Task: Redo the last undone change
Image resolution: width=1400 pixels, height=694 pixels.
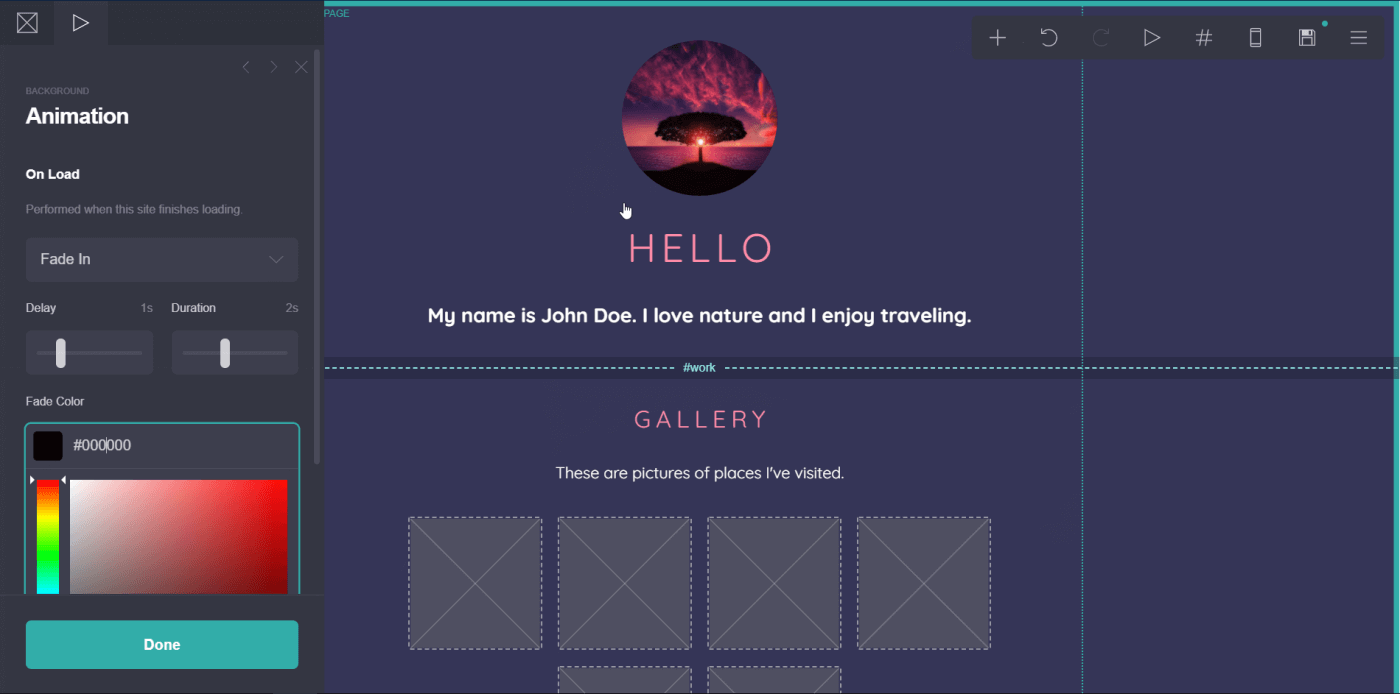Action: [x=1101, y=38]
